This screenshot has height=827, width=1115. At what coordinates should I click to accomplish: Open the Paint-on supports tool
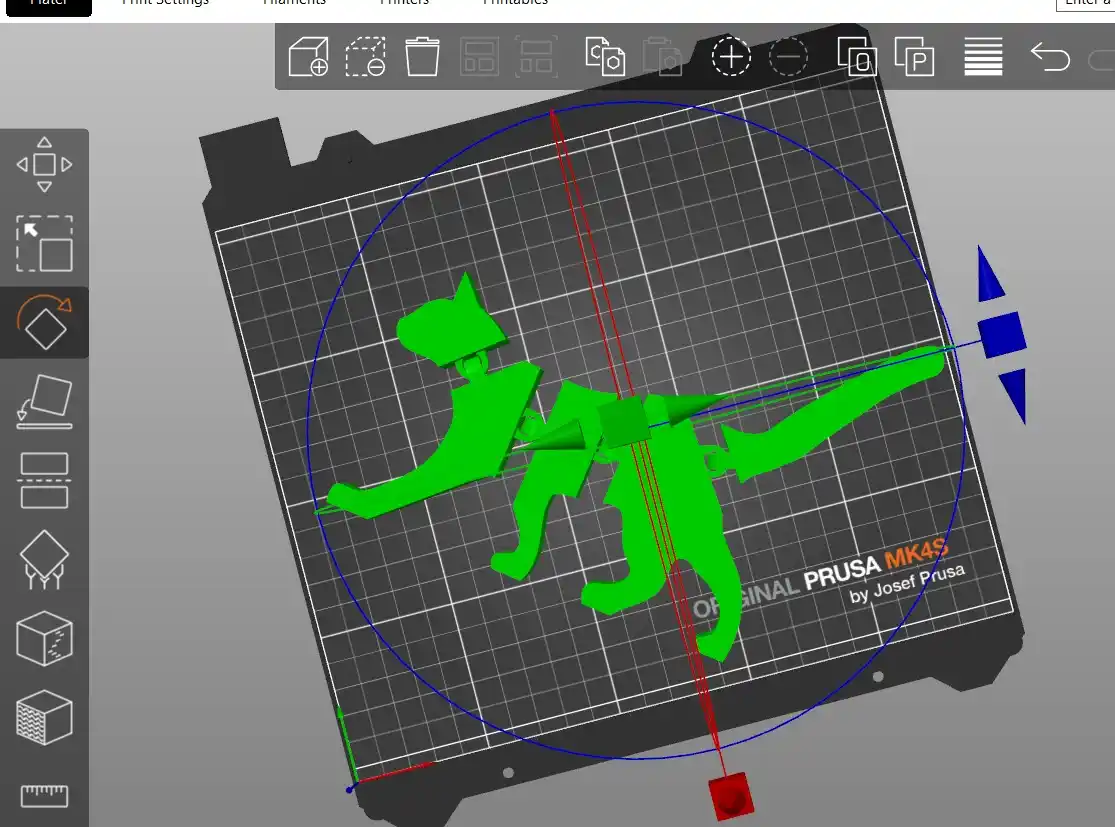[x=44, y=560]
